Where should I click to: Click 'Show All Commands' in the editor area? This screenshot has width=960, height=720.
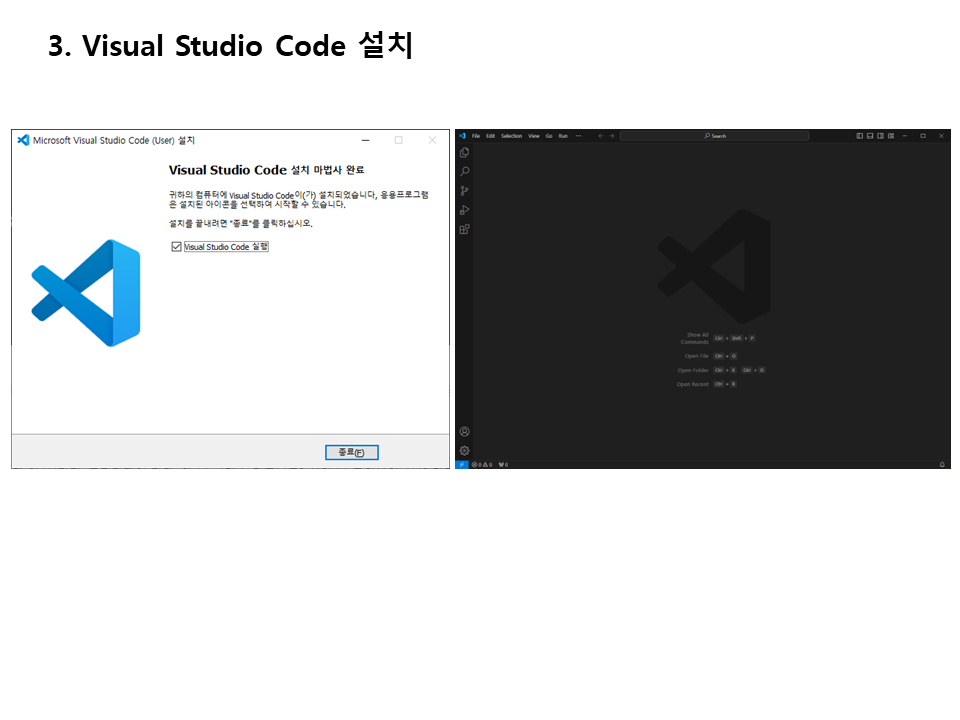click(x=695, y=338)
